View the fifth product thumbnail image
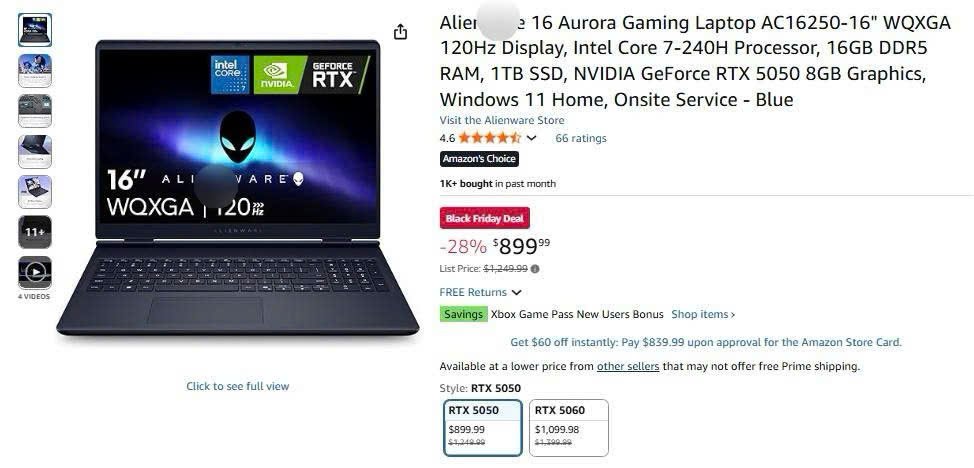Screen dimensions: 974x468 pos(35,191)
